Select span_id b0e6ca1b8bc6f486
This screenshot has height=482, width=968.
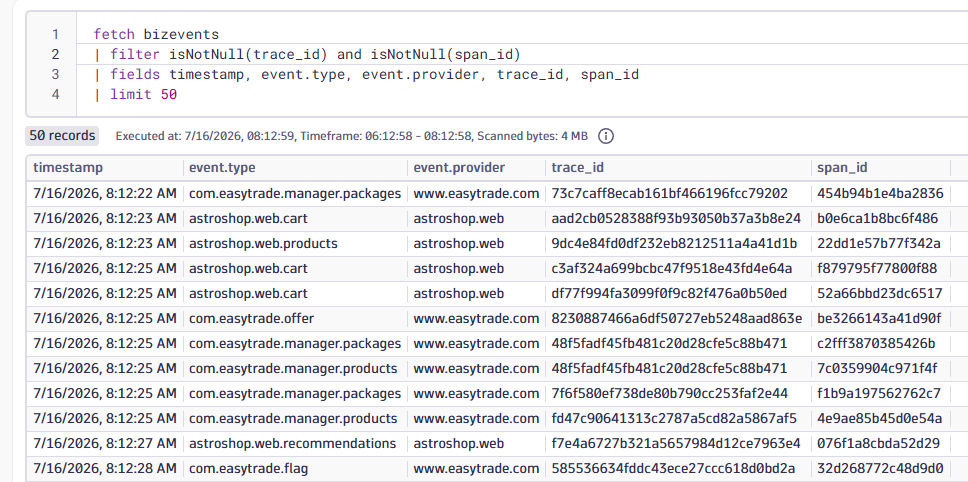click(878, 218)
